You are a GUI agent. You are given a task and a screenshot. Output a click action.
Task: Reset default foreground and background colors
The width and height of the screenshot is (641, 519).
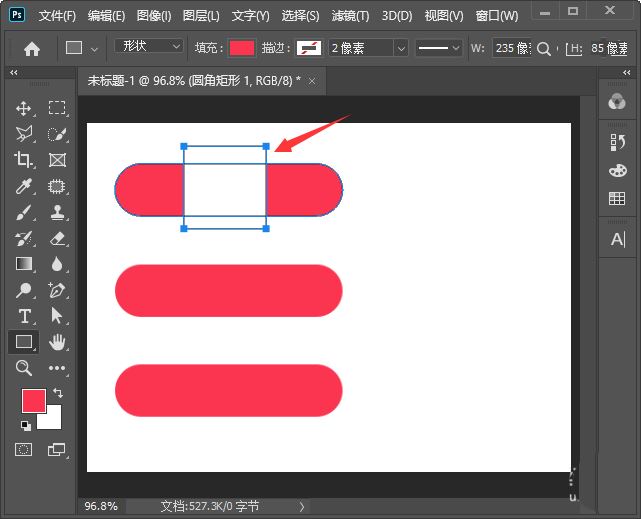click(26, 425)
